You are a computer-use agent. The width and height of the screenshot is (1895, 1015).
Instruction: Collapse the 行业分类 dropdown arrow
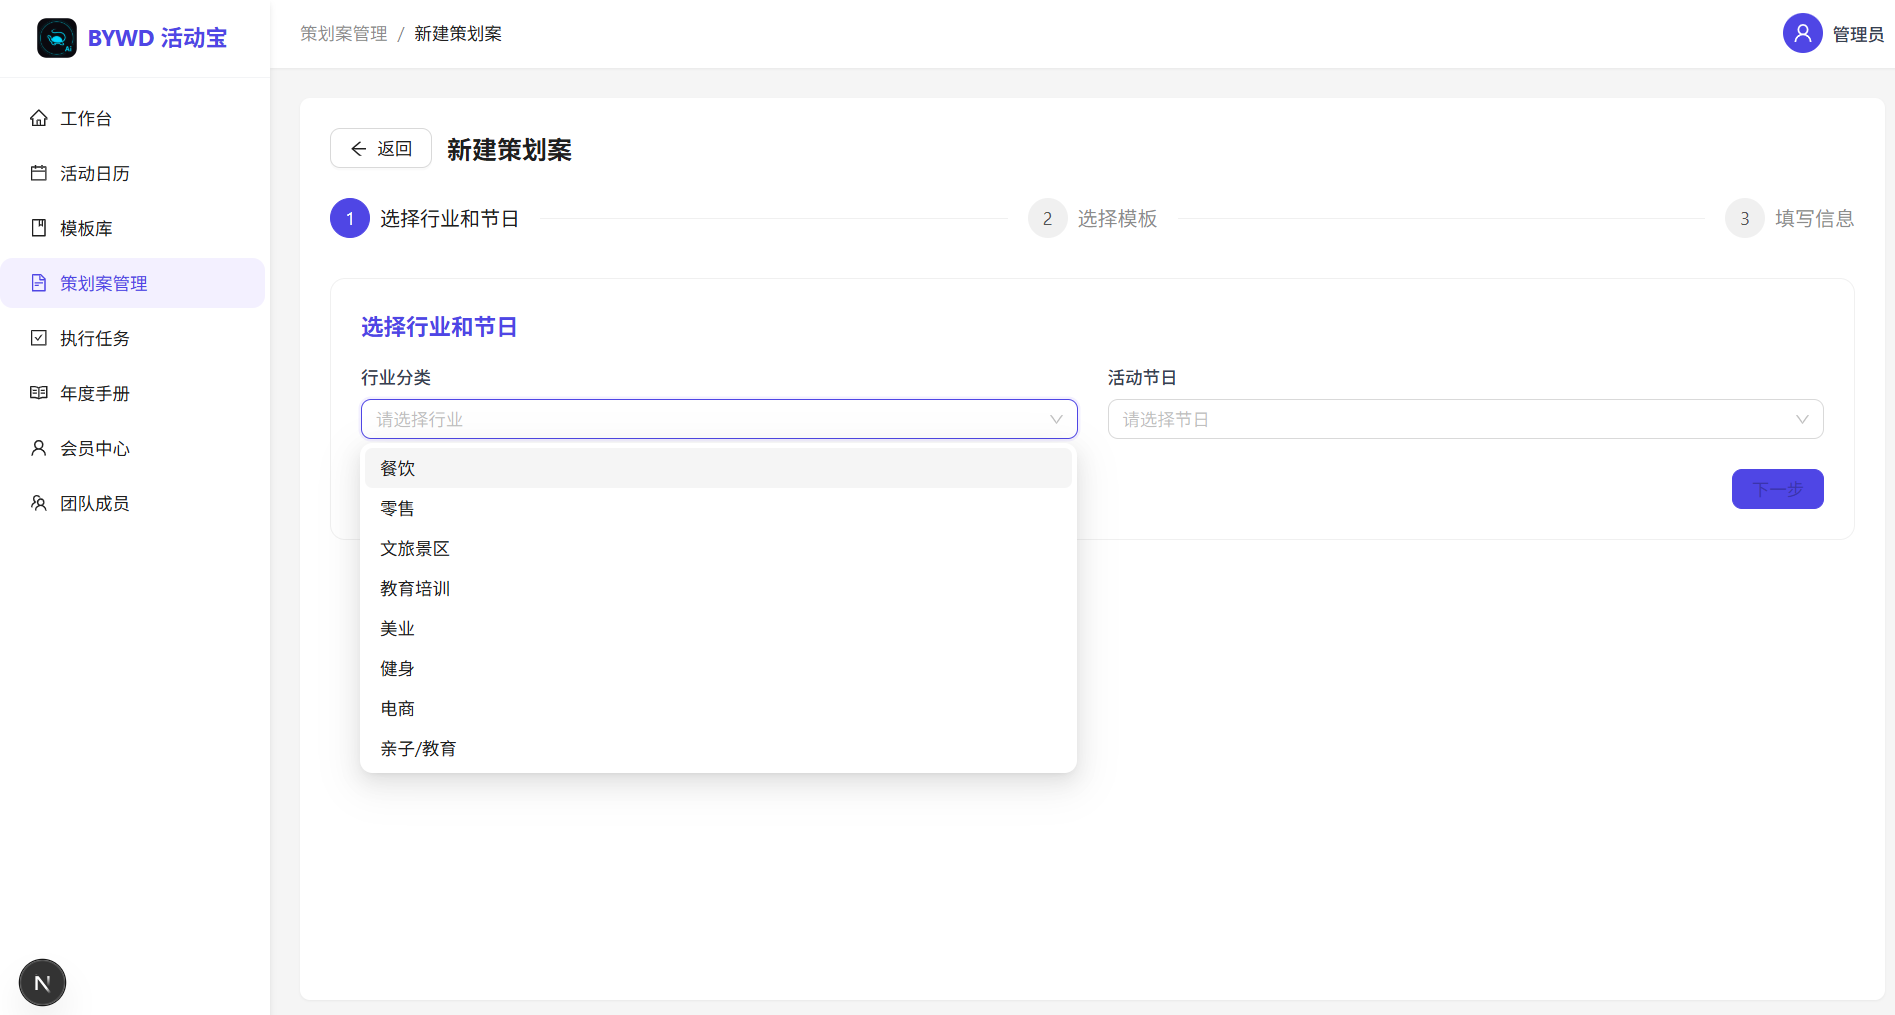[1056, 419]
